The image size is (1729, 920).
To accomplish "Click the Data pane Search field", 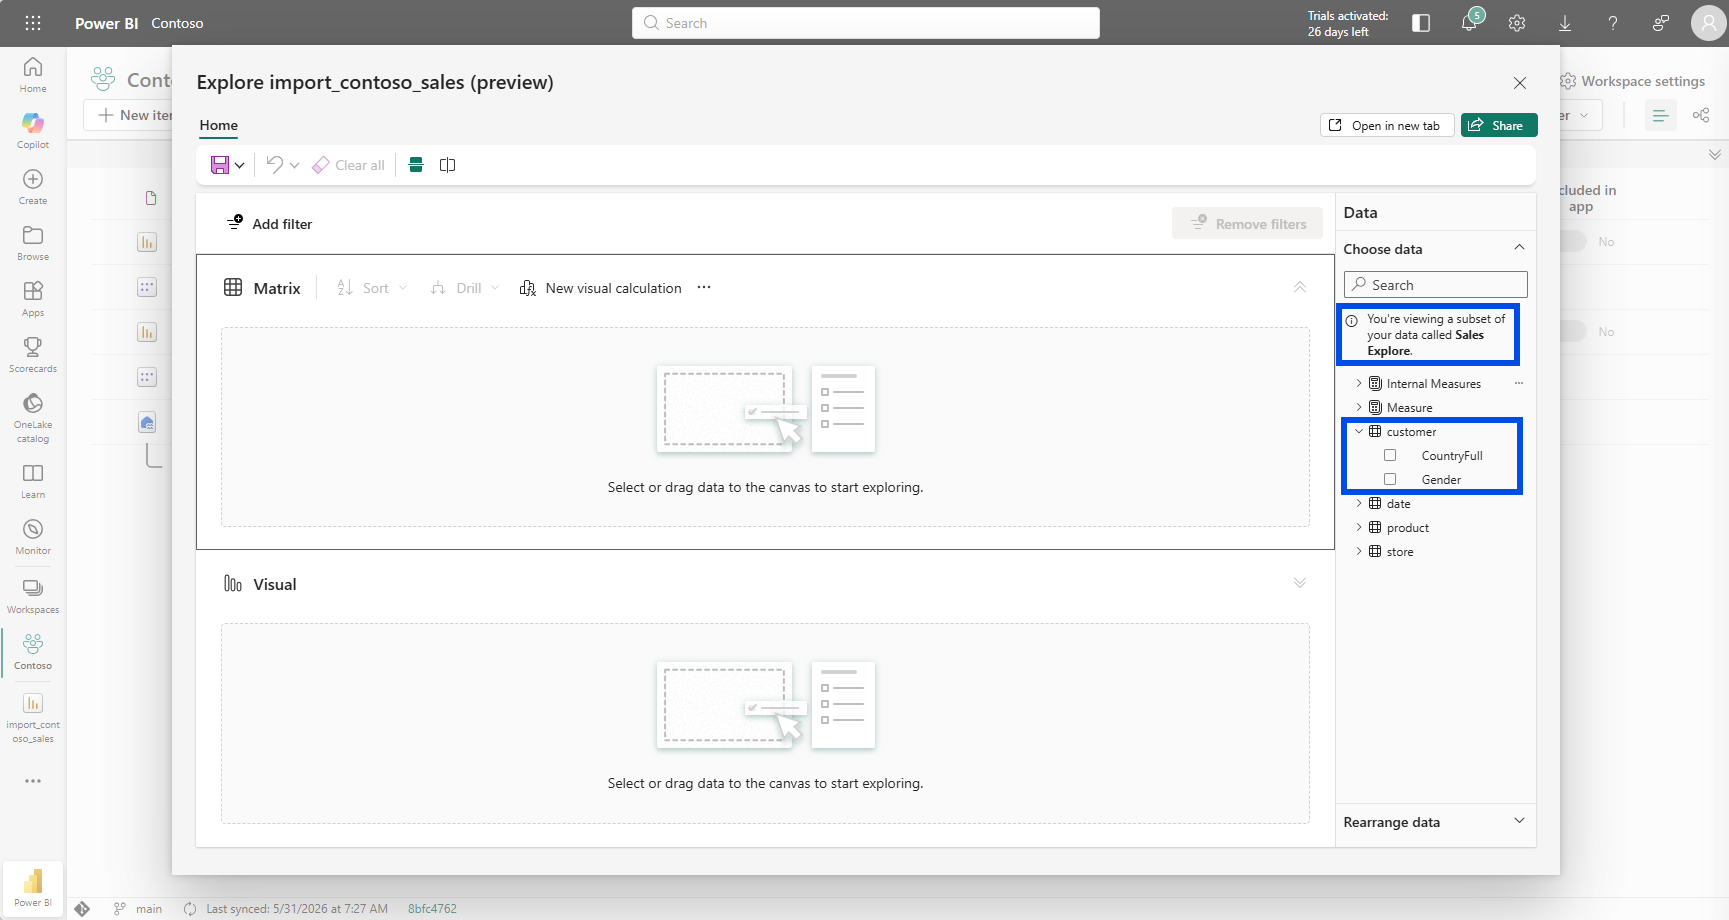I will tap(1436, 285).
